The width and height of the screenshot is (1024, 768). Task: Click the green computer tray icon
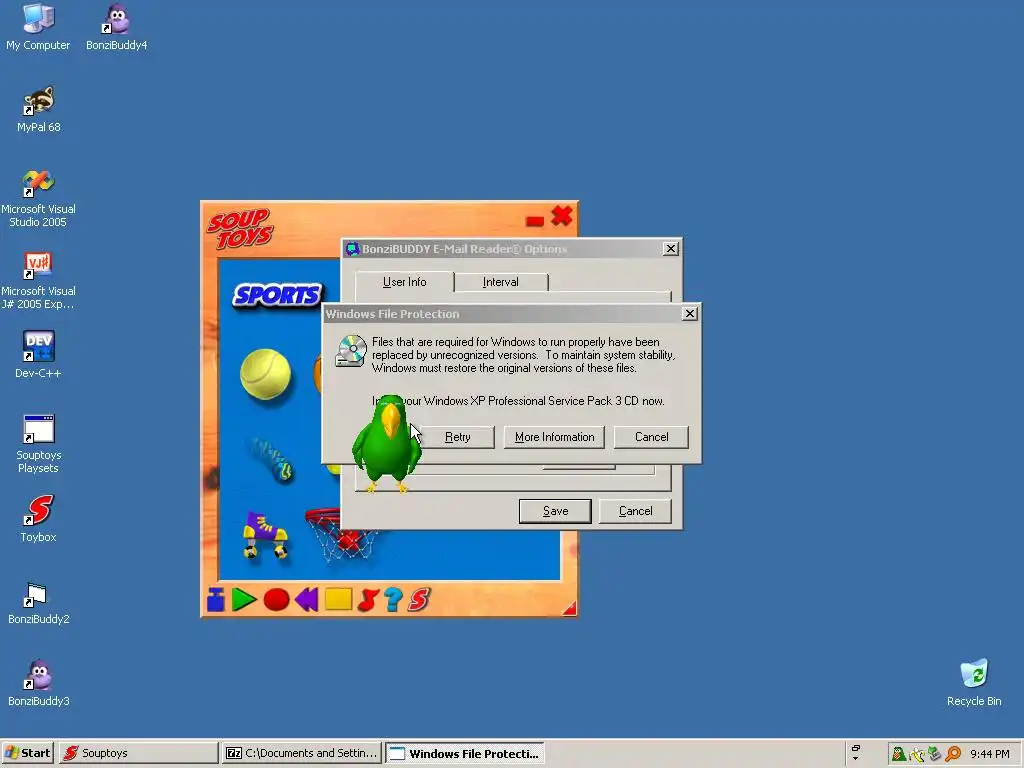(x=935, y=754)
